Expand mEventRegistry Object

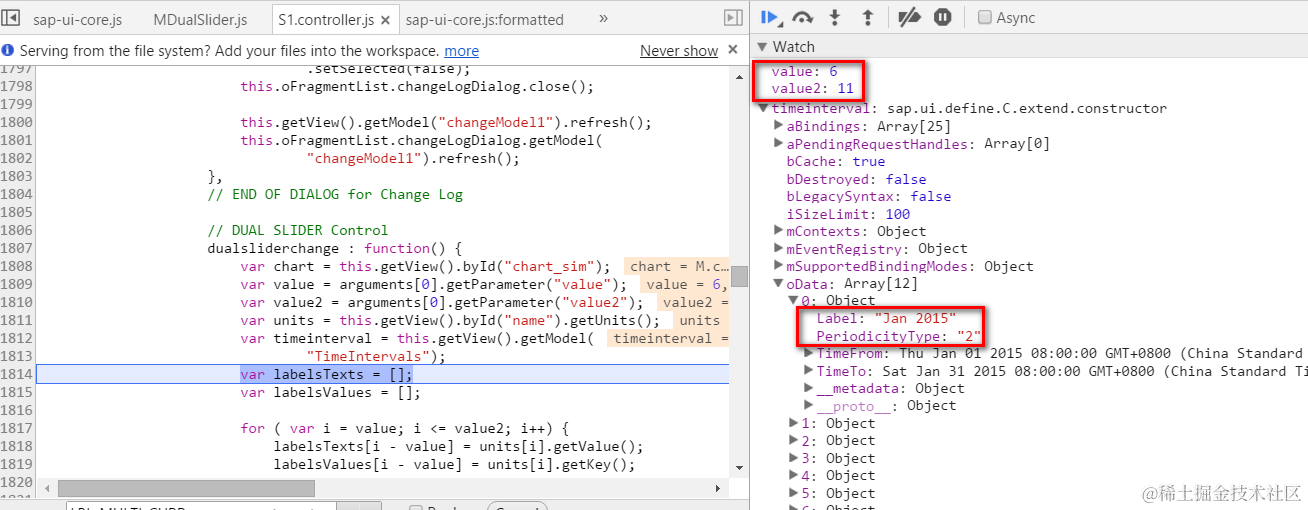point(779,249)
